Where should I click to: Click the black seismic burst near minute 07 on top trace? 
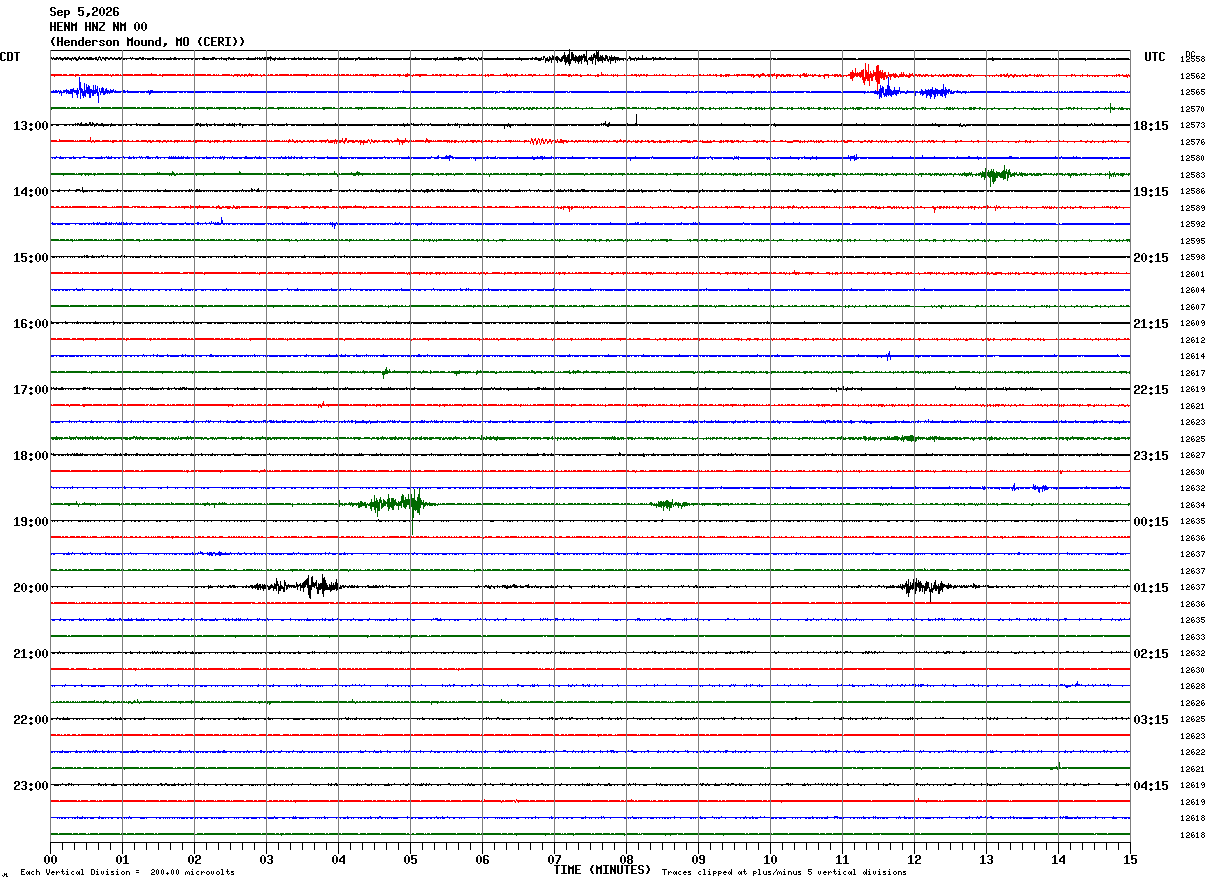(x=583, y=58)
